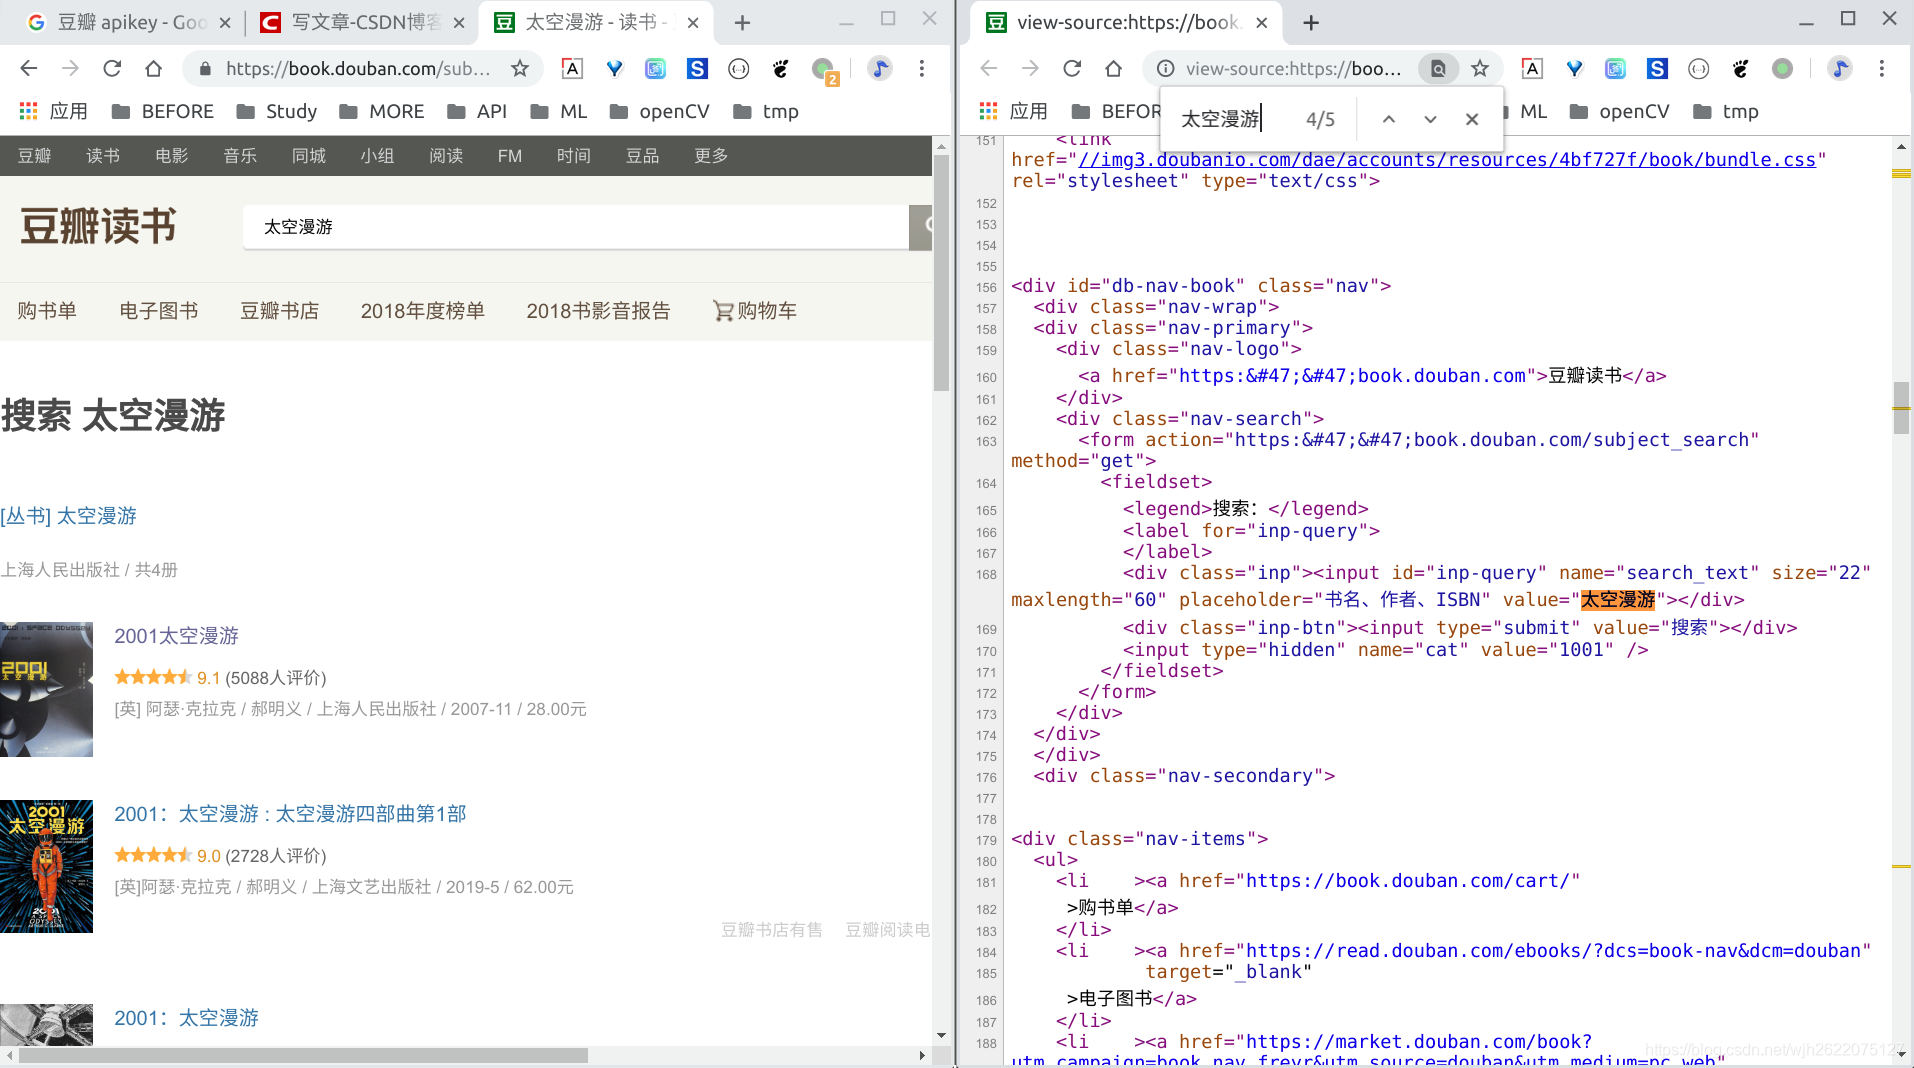
Task: Open the 更多 menu in Douban navigation
Action: tap(711, 156)
